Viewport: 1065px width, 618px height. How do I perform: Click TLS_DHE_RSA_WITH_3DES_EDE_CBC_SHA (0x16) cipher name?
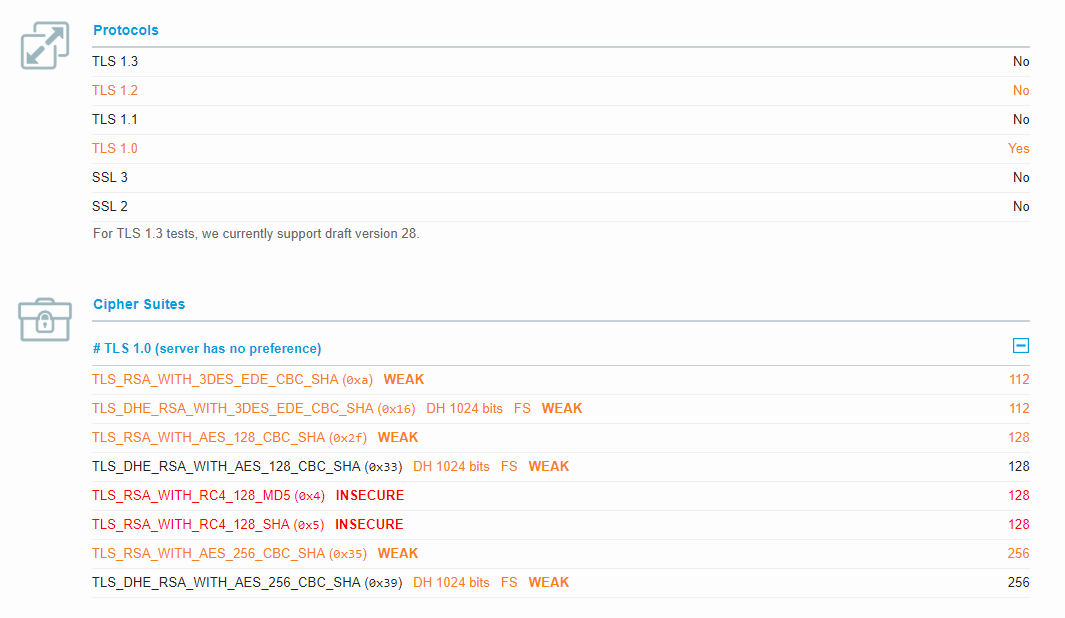[253, 409]
